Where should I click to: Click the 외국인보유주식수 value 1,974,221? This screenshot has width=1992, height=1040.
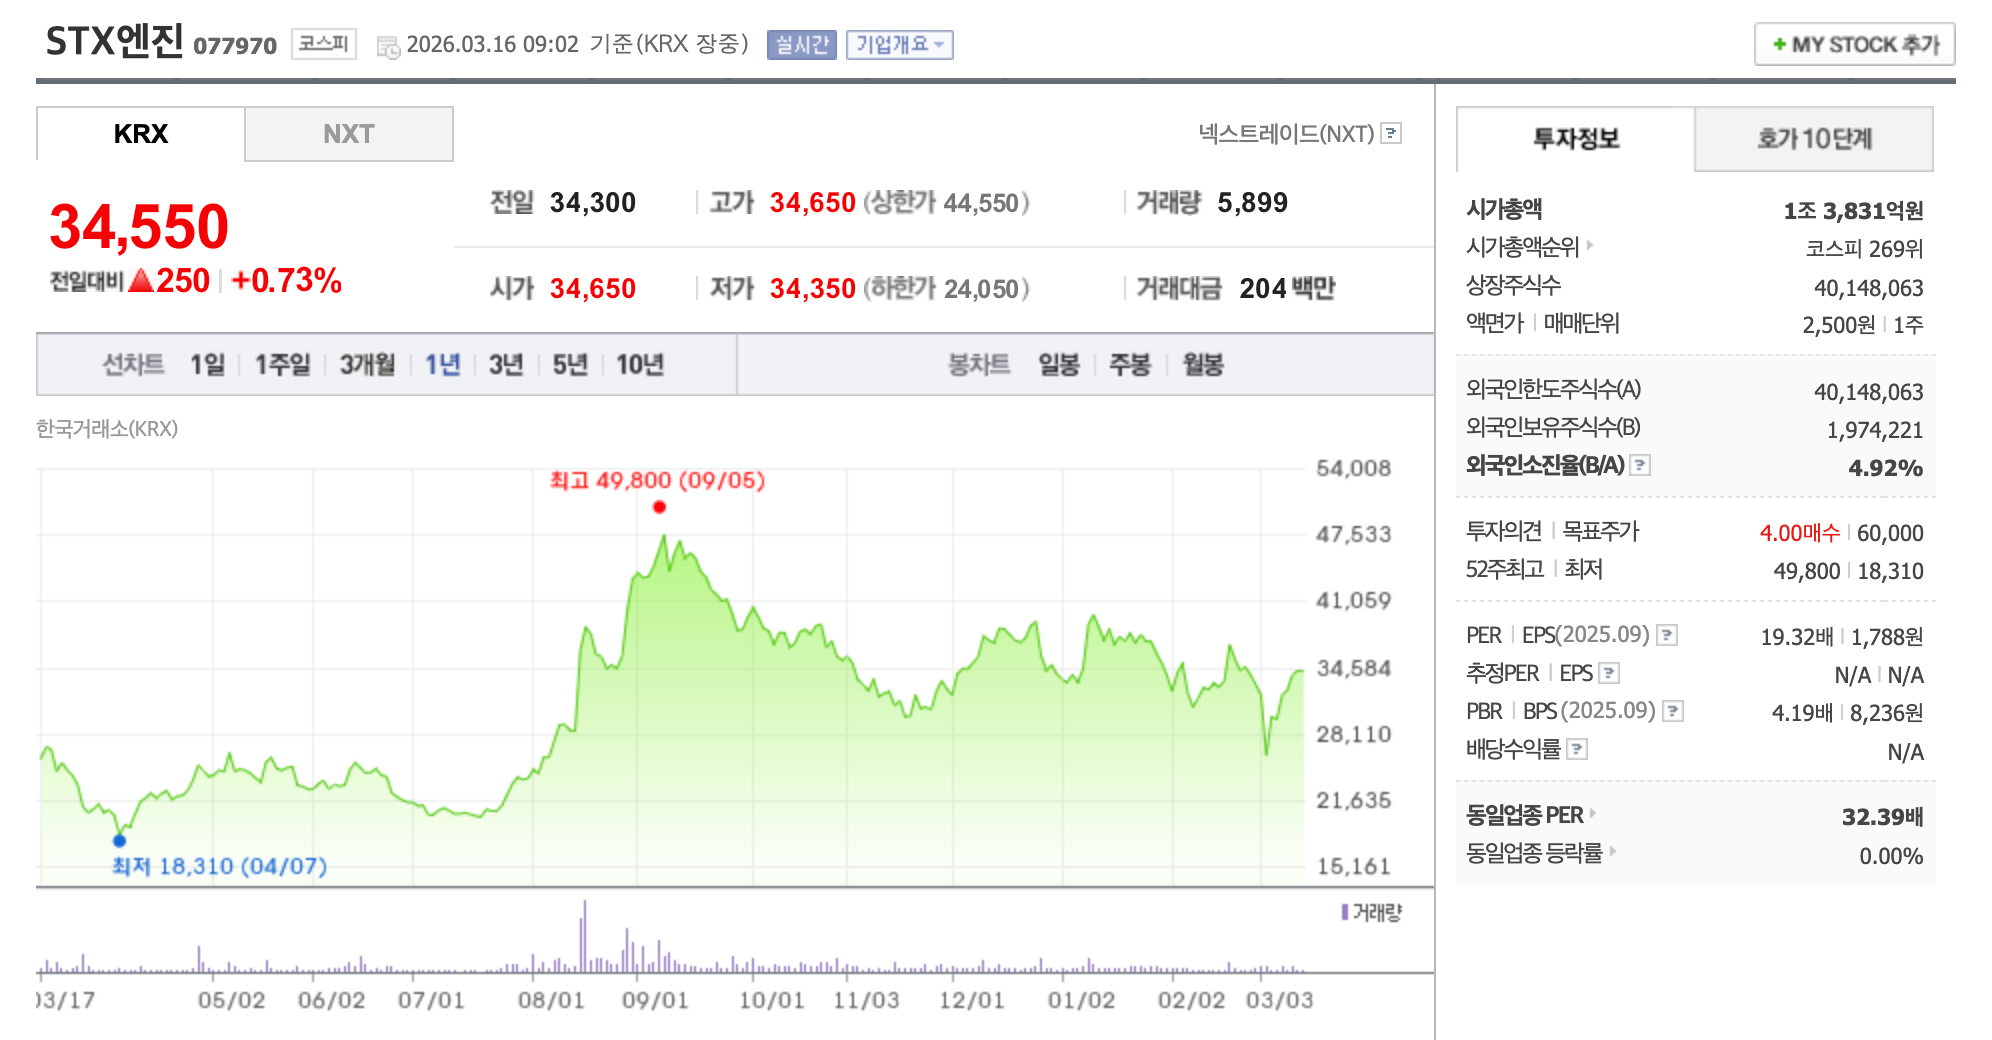[1875, 430]
